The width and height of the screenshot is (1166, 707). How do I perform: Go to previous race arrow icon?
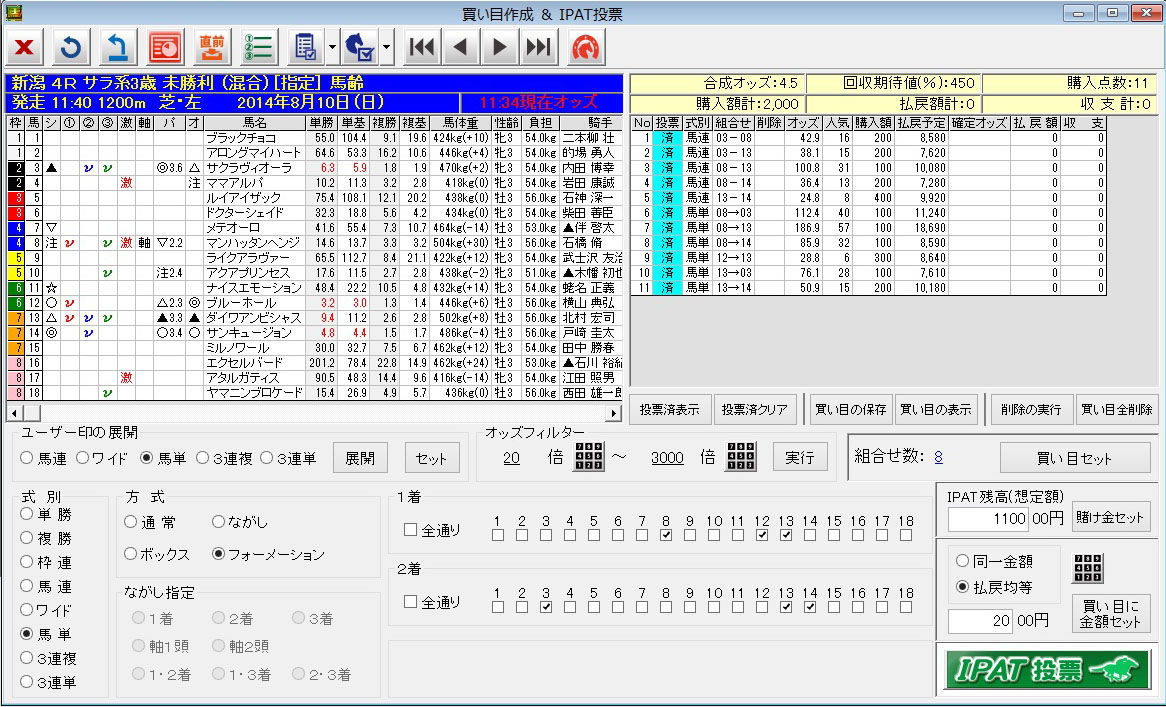[461, 48]
